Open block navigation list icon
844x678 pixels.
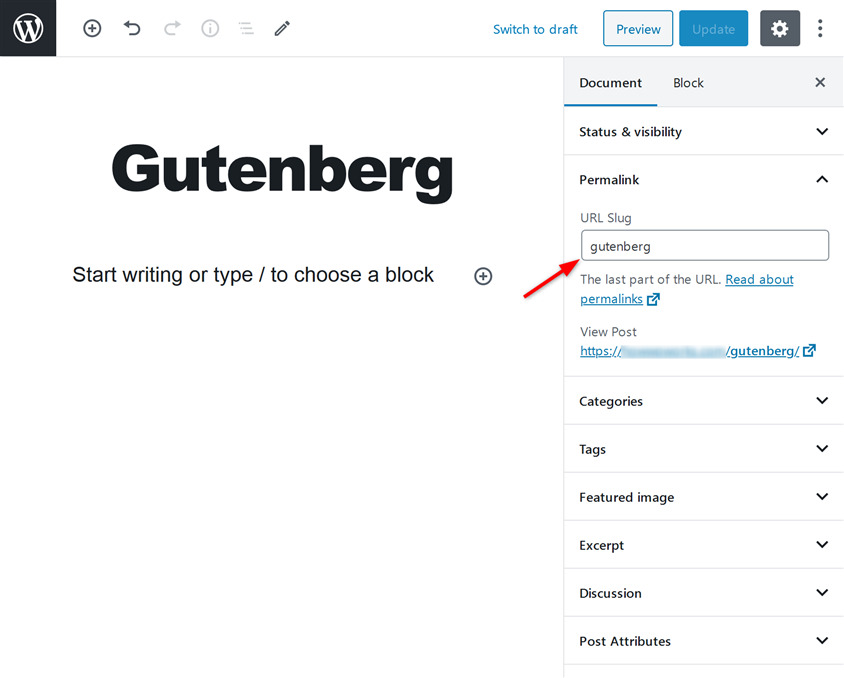click(246, 29)
